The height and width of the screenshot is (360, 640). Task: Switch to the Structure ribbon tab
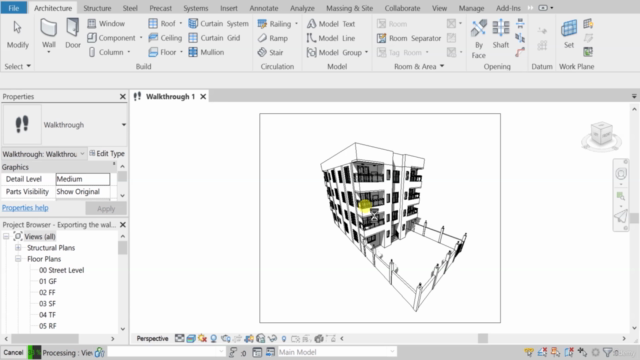(x=97, y=8)
